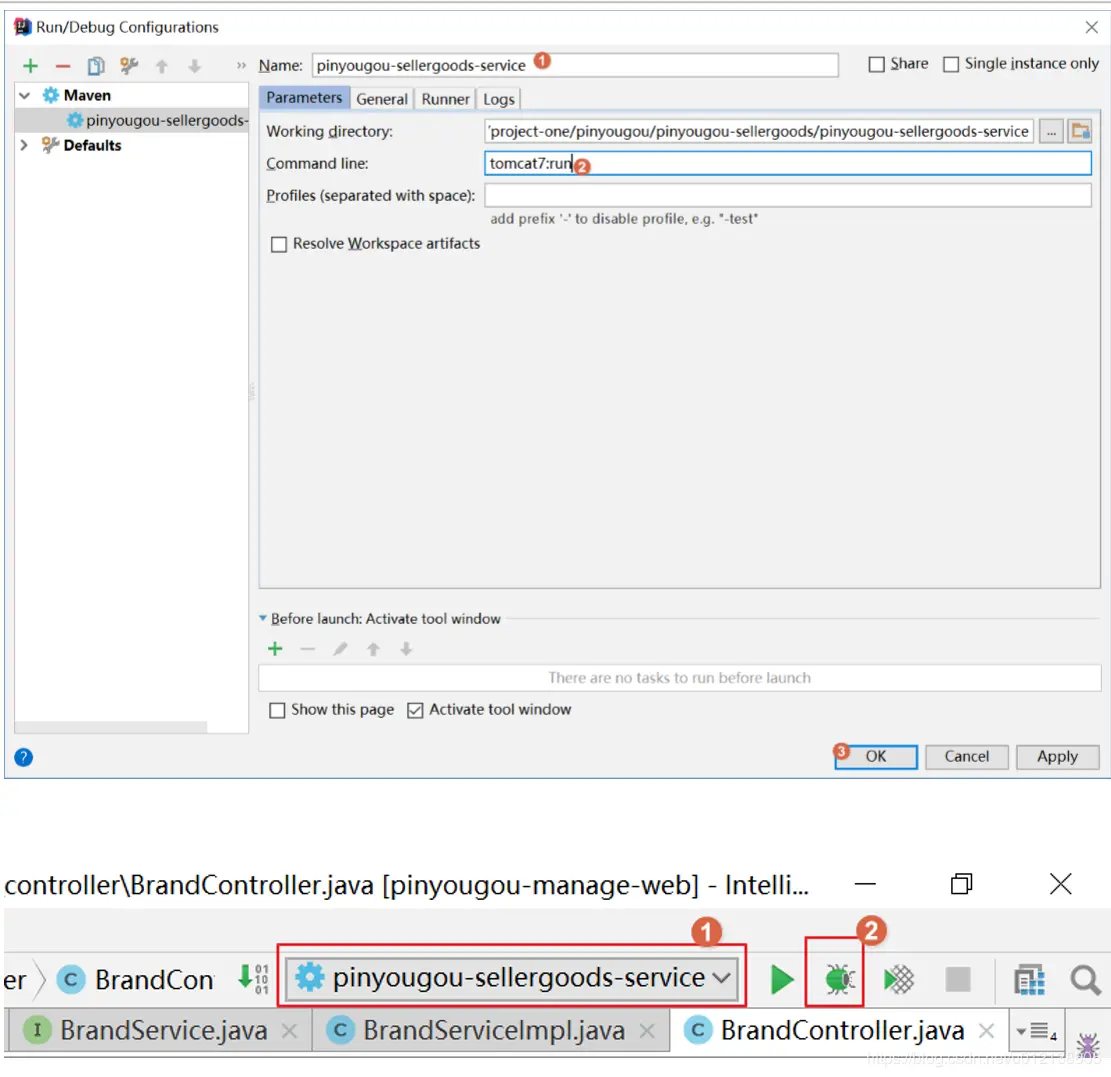Close the BrandService.java tab

click(x=289, y=1031)
